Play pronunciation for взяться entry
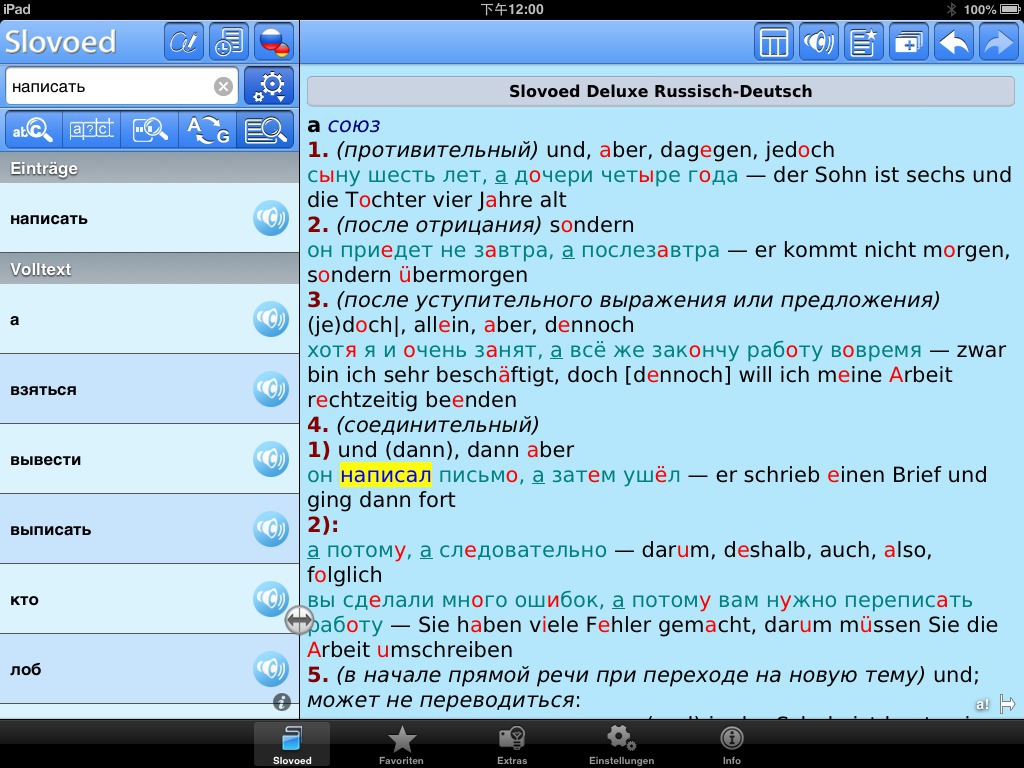Image resolution: width=1024 pixels, height=768 pixels. [271, 389]
